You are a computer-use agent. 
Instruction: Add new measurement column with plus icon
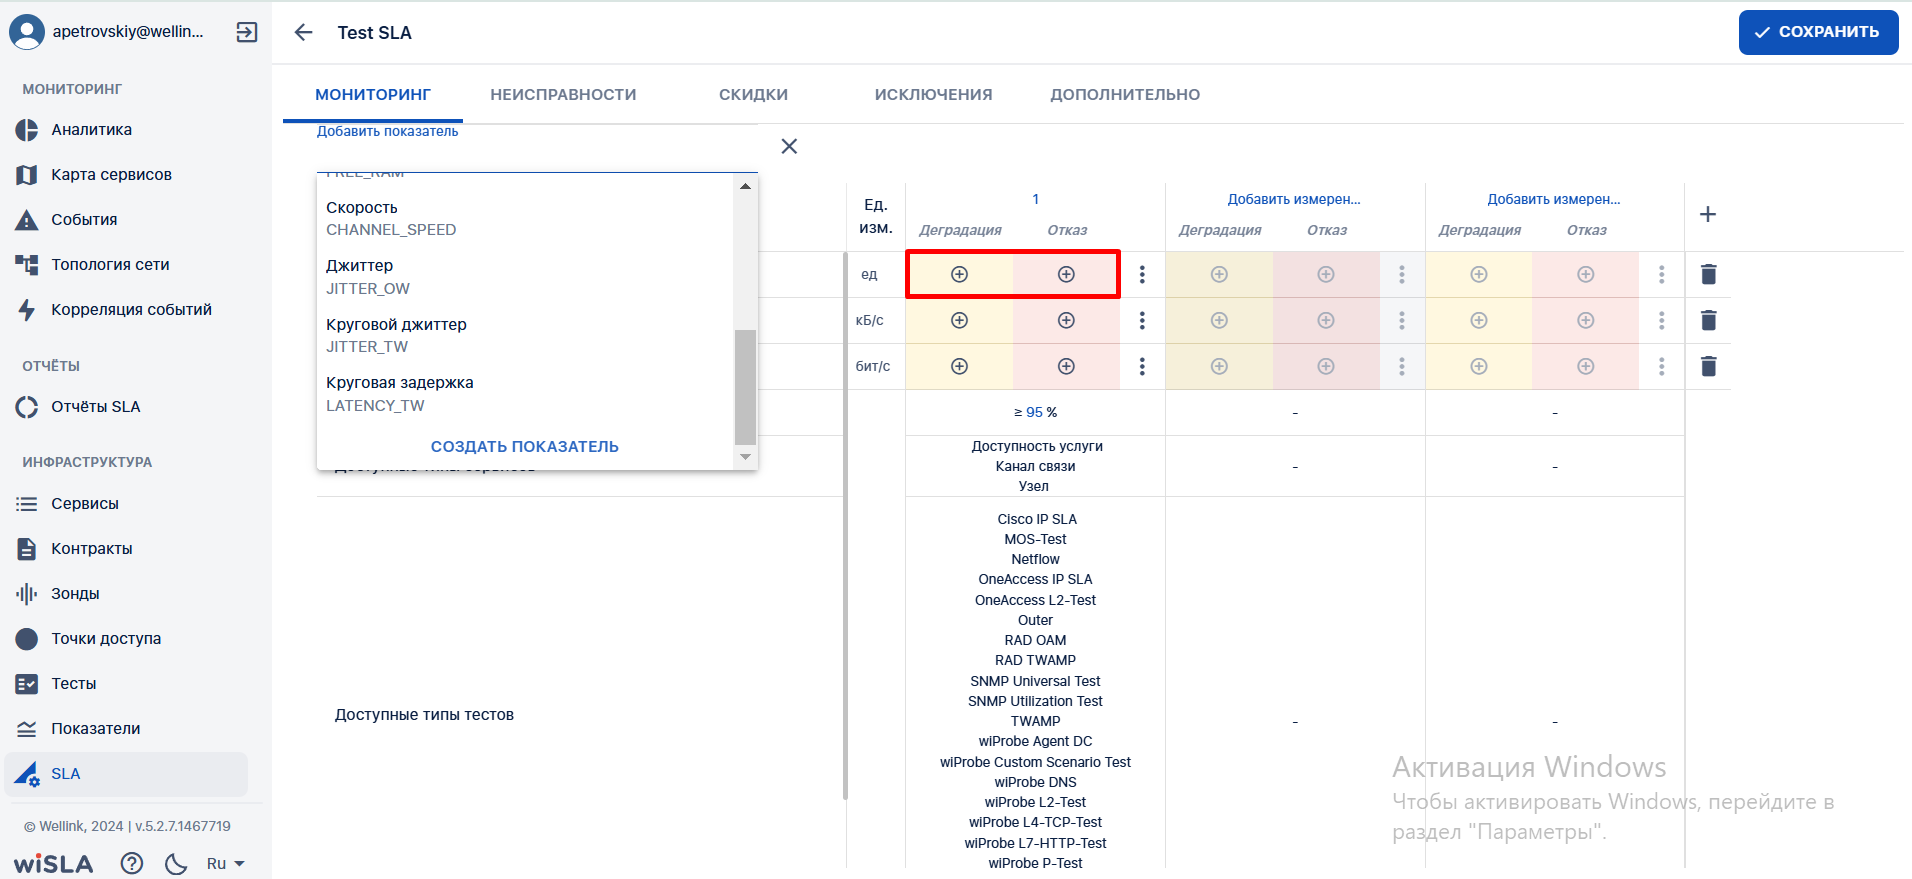pyautogui.click(x=1708, y=215)
